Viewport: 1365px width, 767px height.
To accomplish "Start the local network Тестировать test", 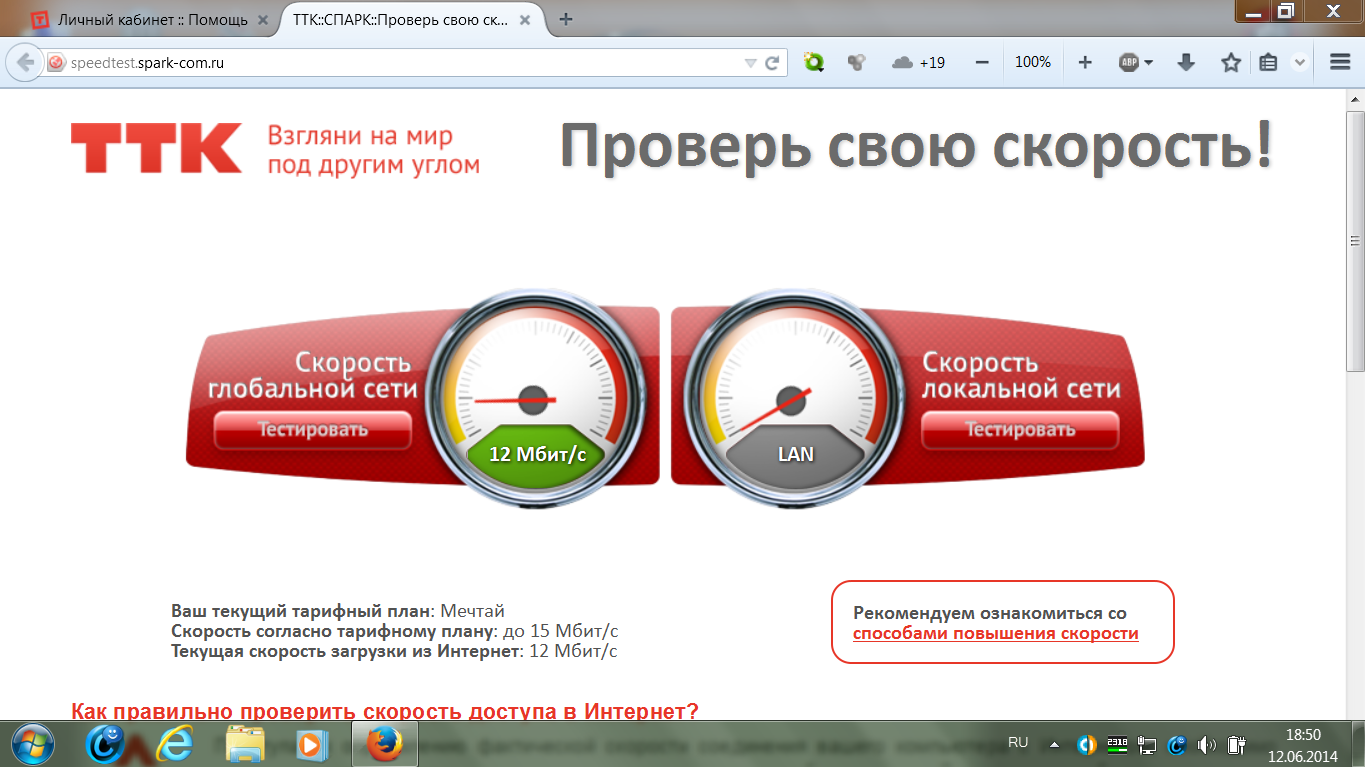I will (1020, 430).
